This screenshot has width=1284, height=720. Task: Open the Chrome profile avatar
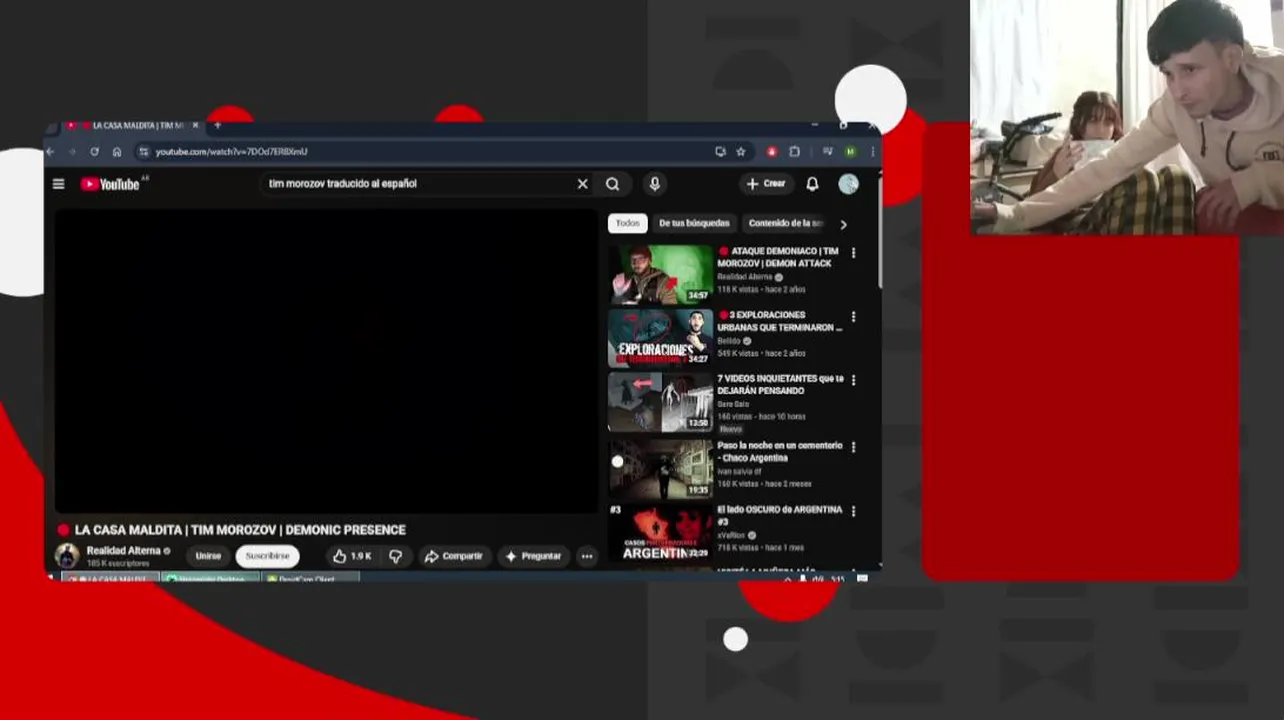(x=850, y=152)
